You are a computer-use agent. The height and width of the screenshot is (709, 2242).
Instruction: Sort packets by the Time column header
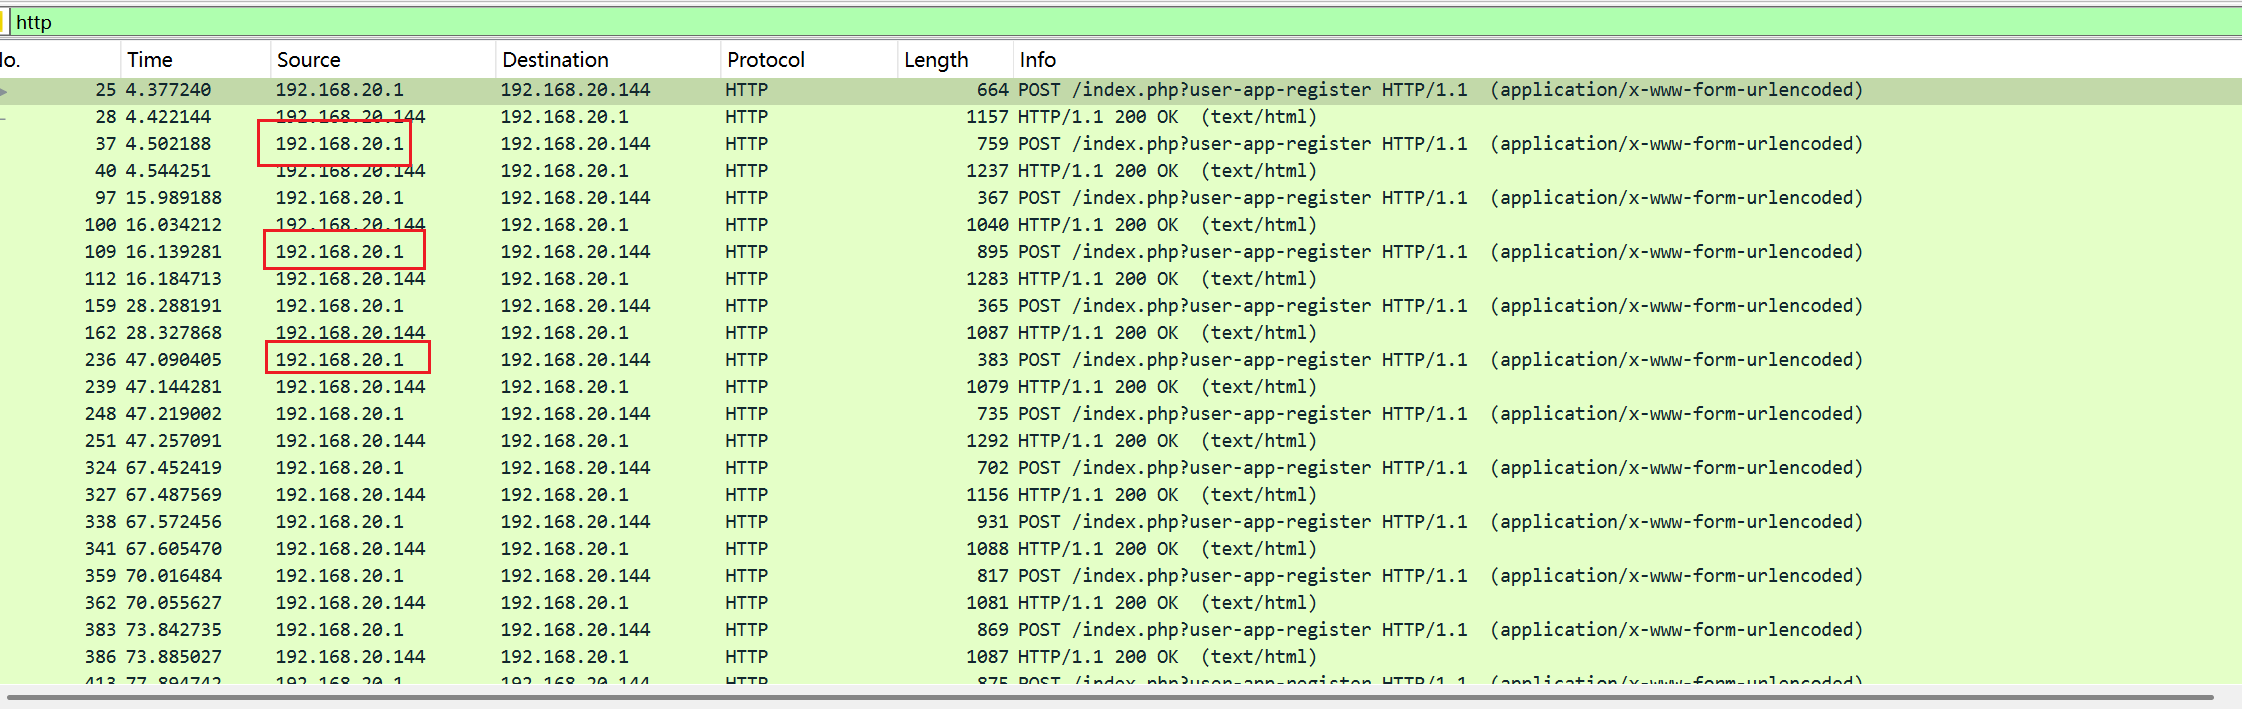(150, 60)
